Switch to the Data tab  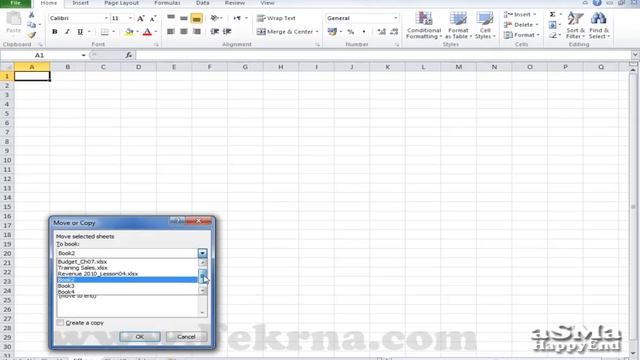point(202,3)
